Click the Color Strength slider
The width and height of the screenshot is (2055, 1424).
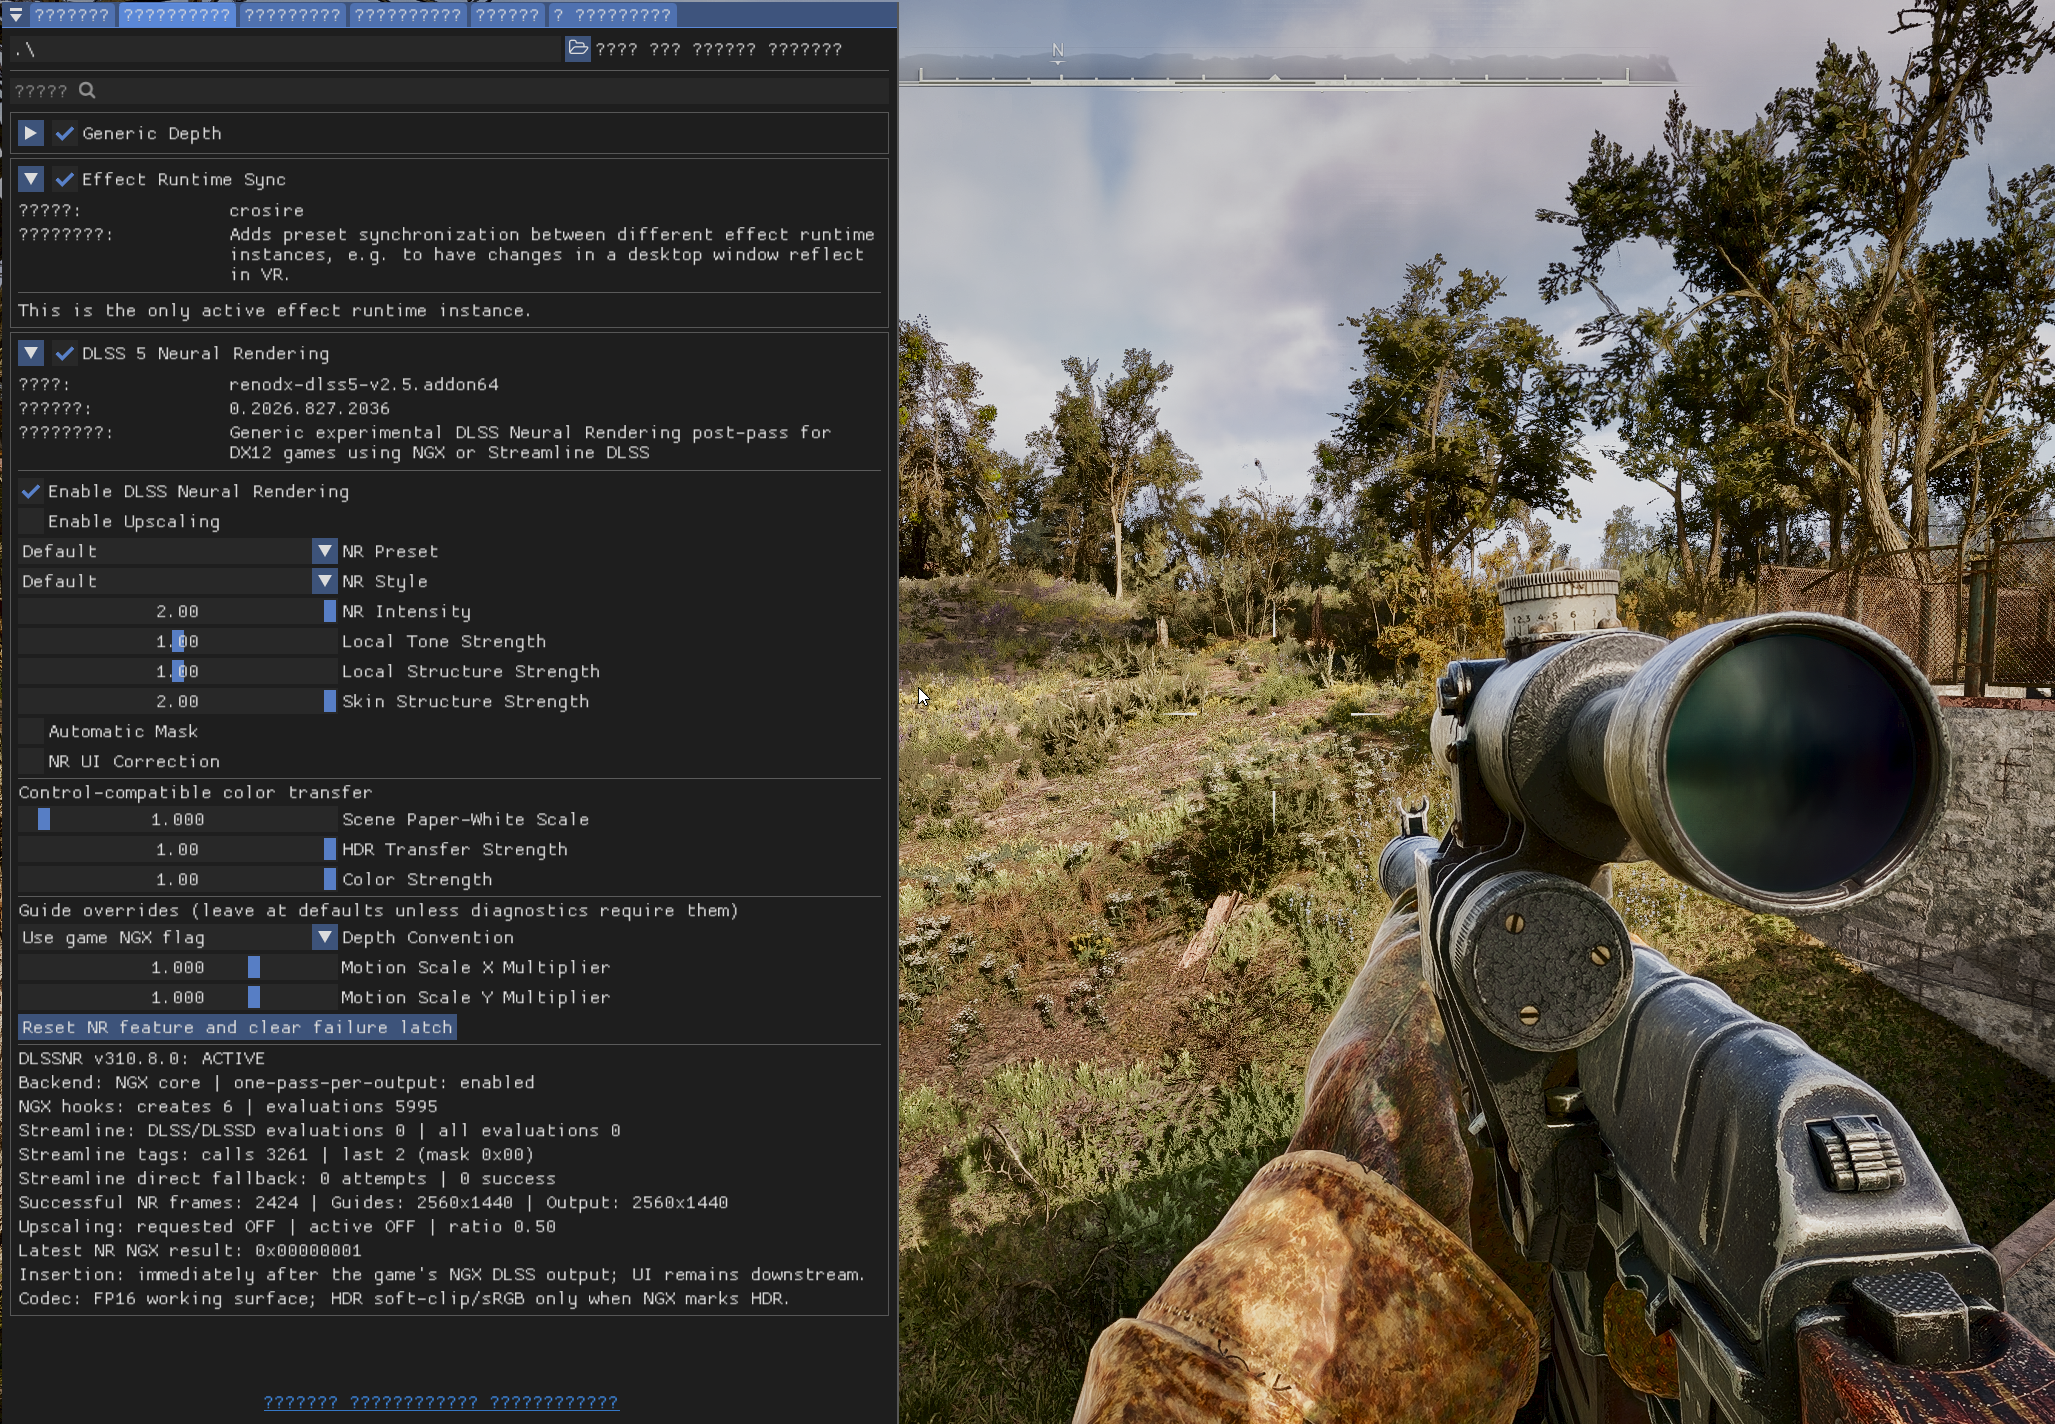177,879
